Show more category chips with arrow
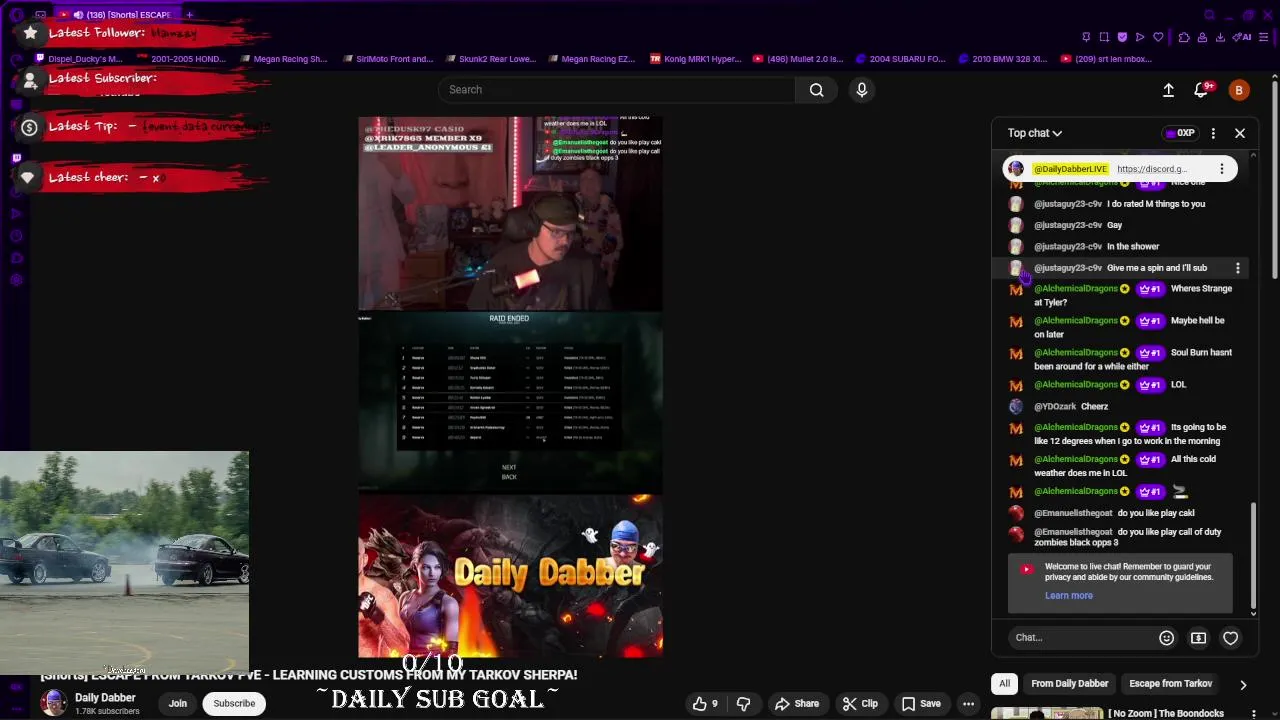This screenshot has width=1280, height=720. pyautogui.click(x=1243, y=685)
